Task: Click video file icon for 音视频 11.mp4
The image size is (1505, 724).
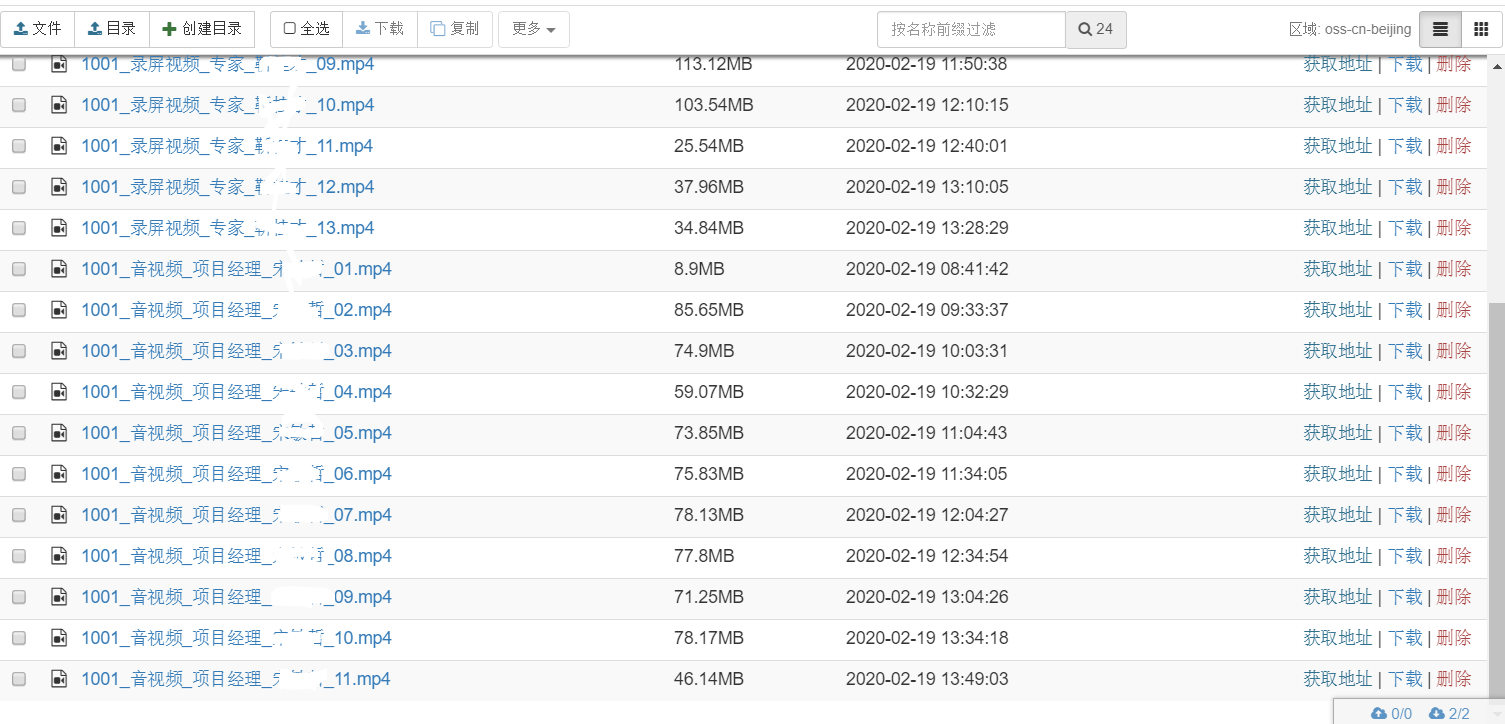Action: [x=60, y=679]
